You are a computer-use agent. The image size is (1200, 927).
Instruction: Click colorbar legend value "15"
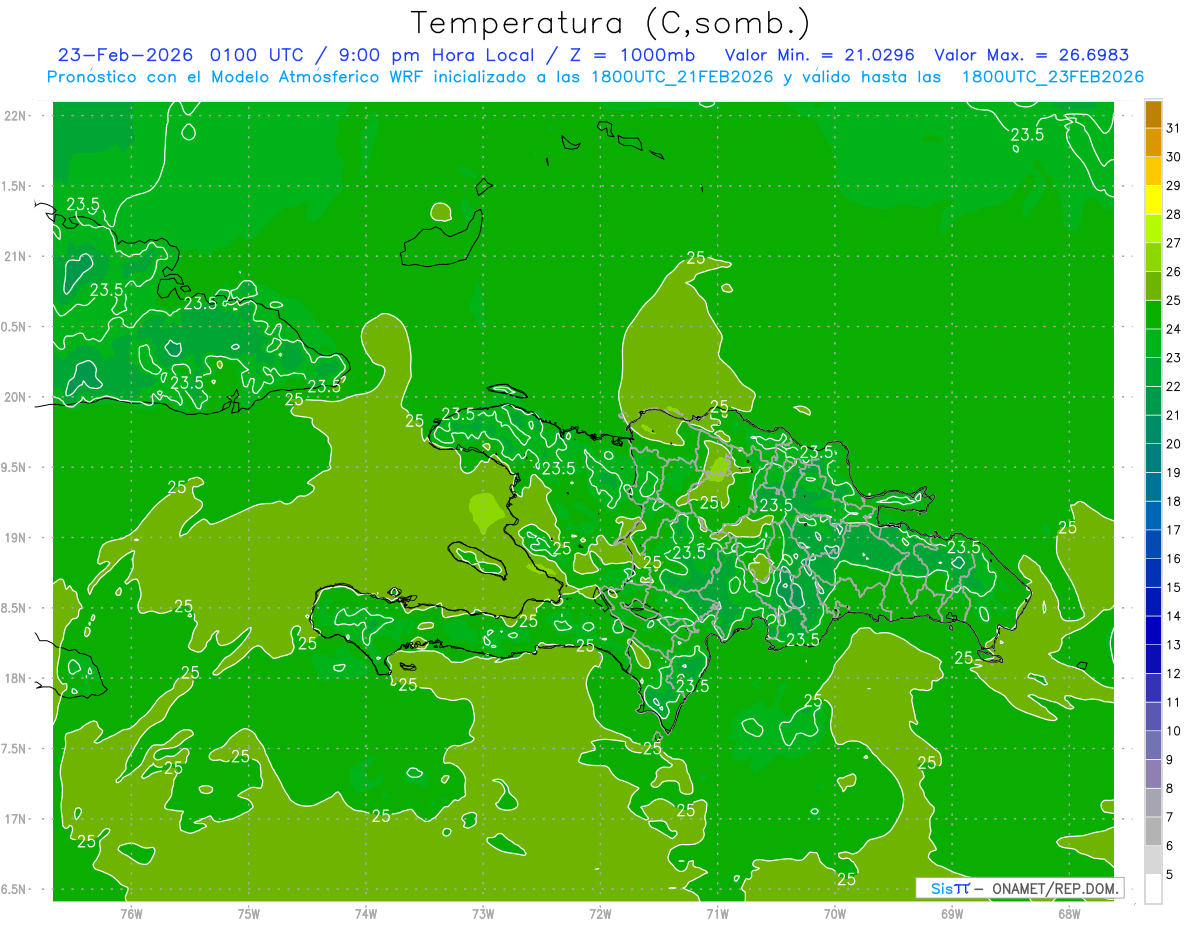1174,587
